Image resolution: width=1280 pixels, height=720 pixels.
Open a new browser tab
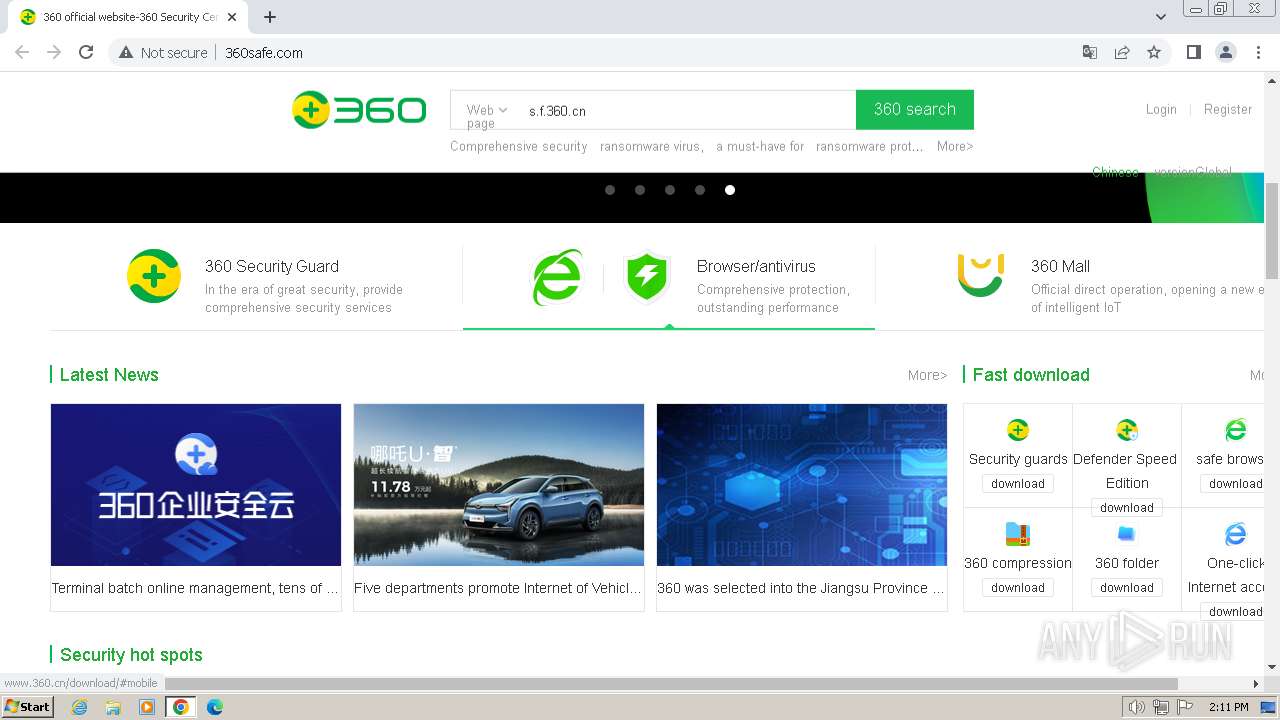coord(270,17)
